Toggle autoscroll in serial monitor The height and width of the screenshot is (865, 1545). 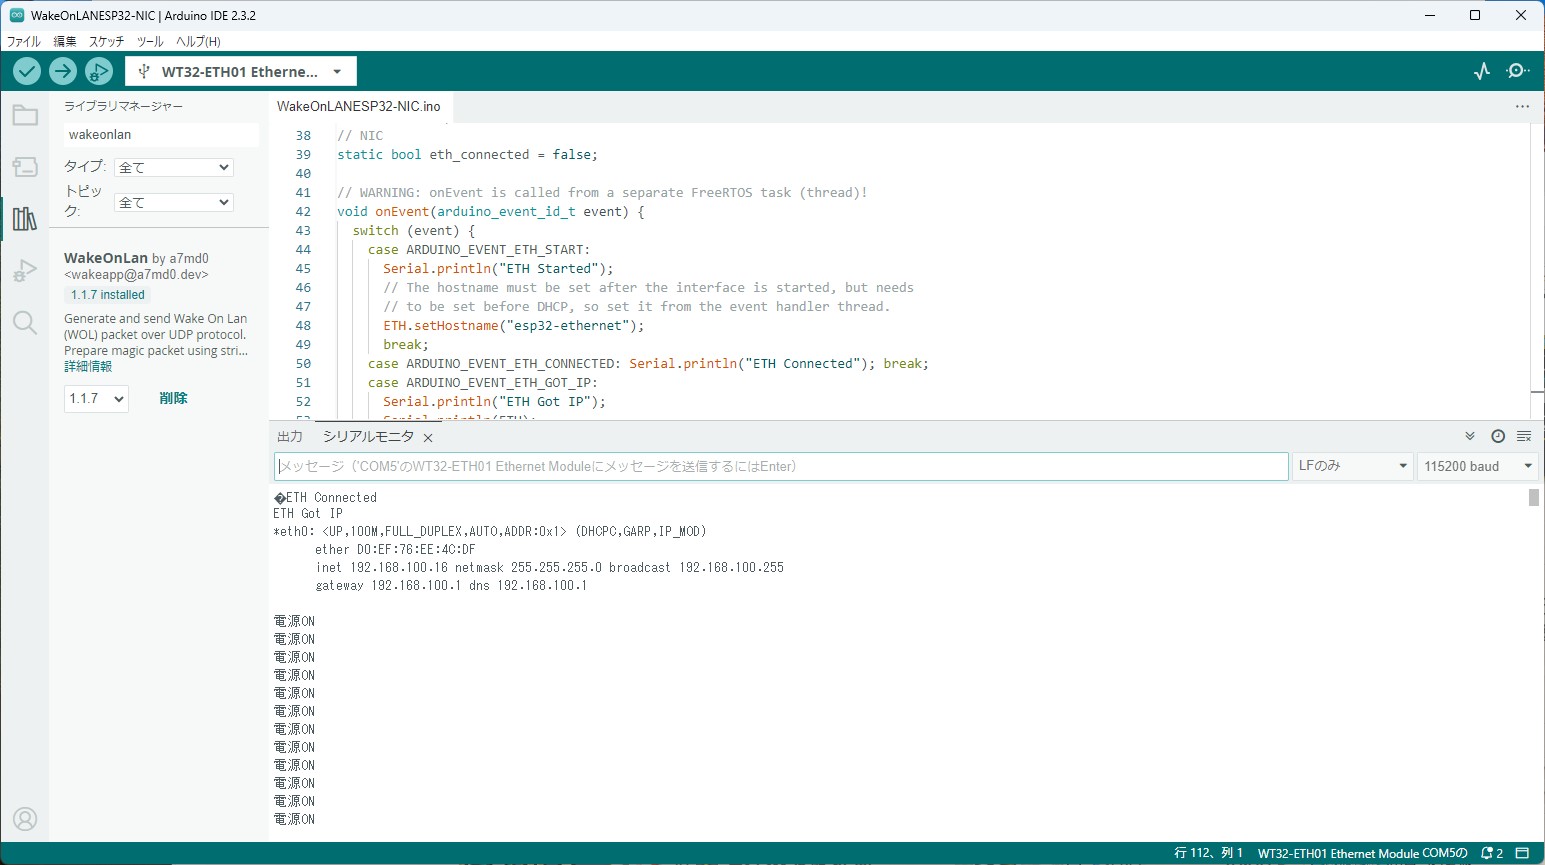[1470, 436]
